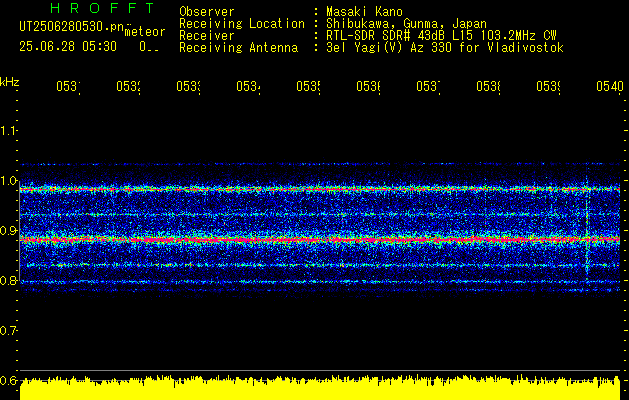Click the kHz axis unit label
The width and height of the screenshot is (629, 400).
tap(9, 82)
